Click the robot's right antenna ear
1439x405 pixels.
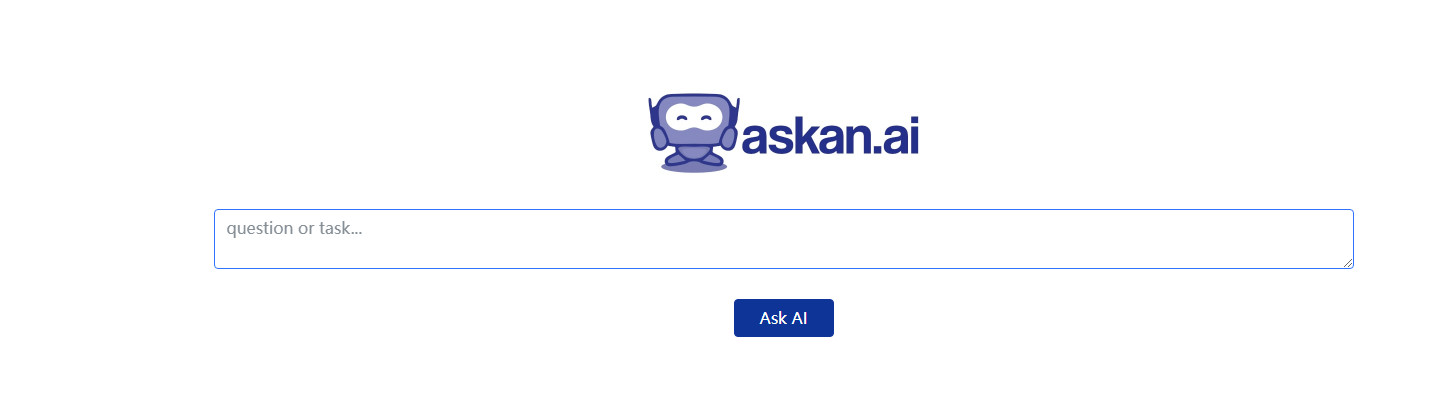pos(735,111)
